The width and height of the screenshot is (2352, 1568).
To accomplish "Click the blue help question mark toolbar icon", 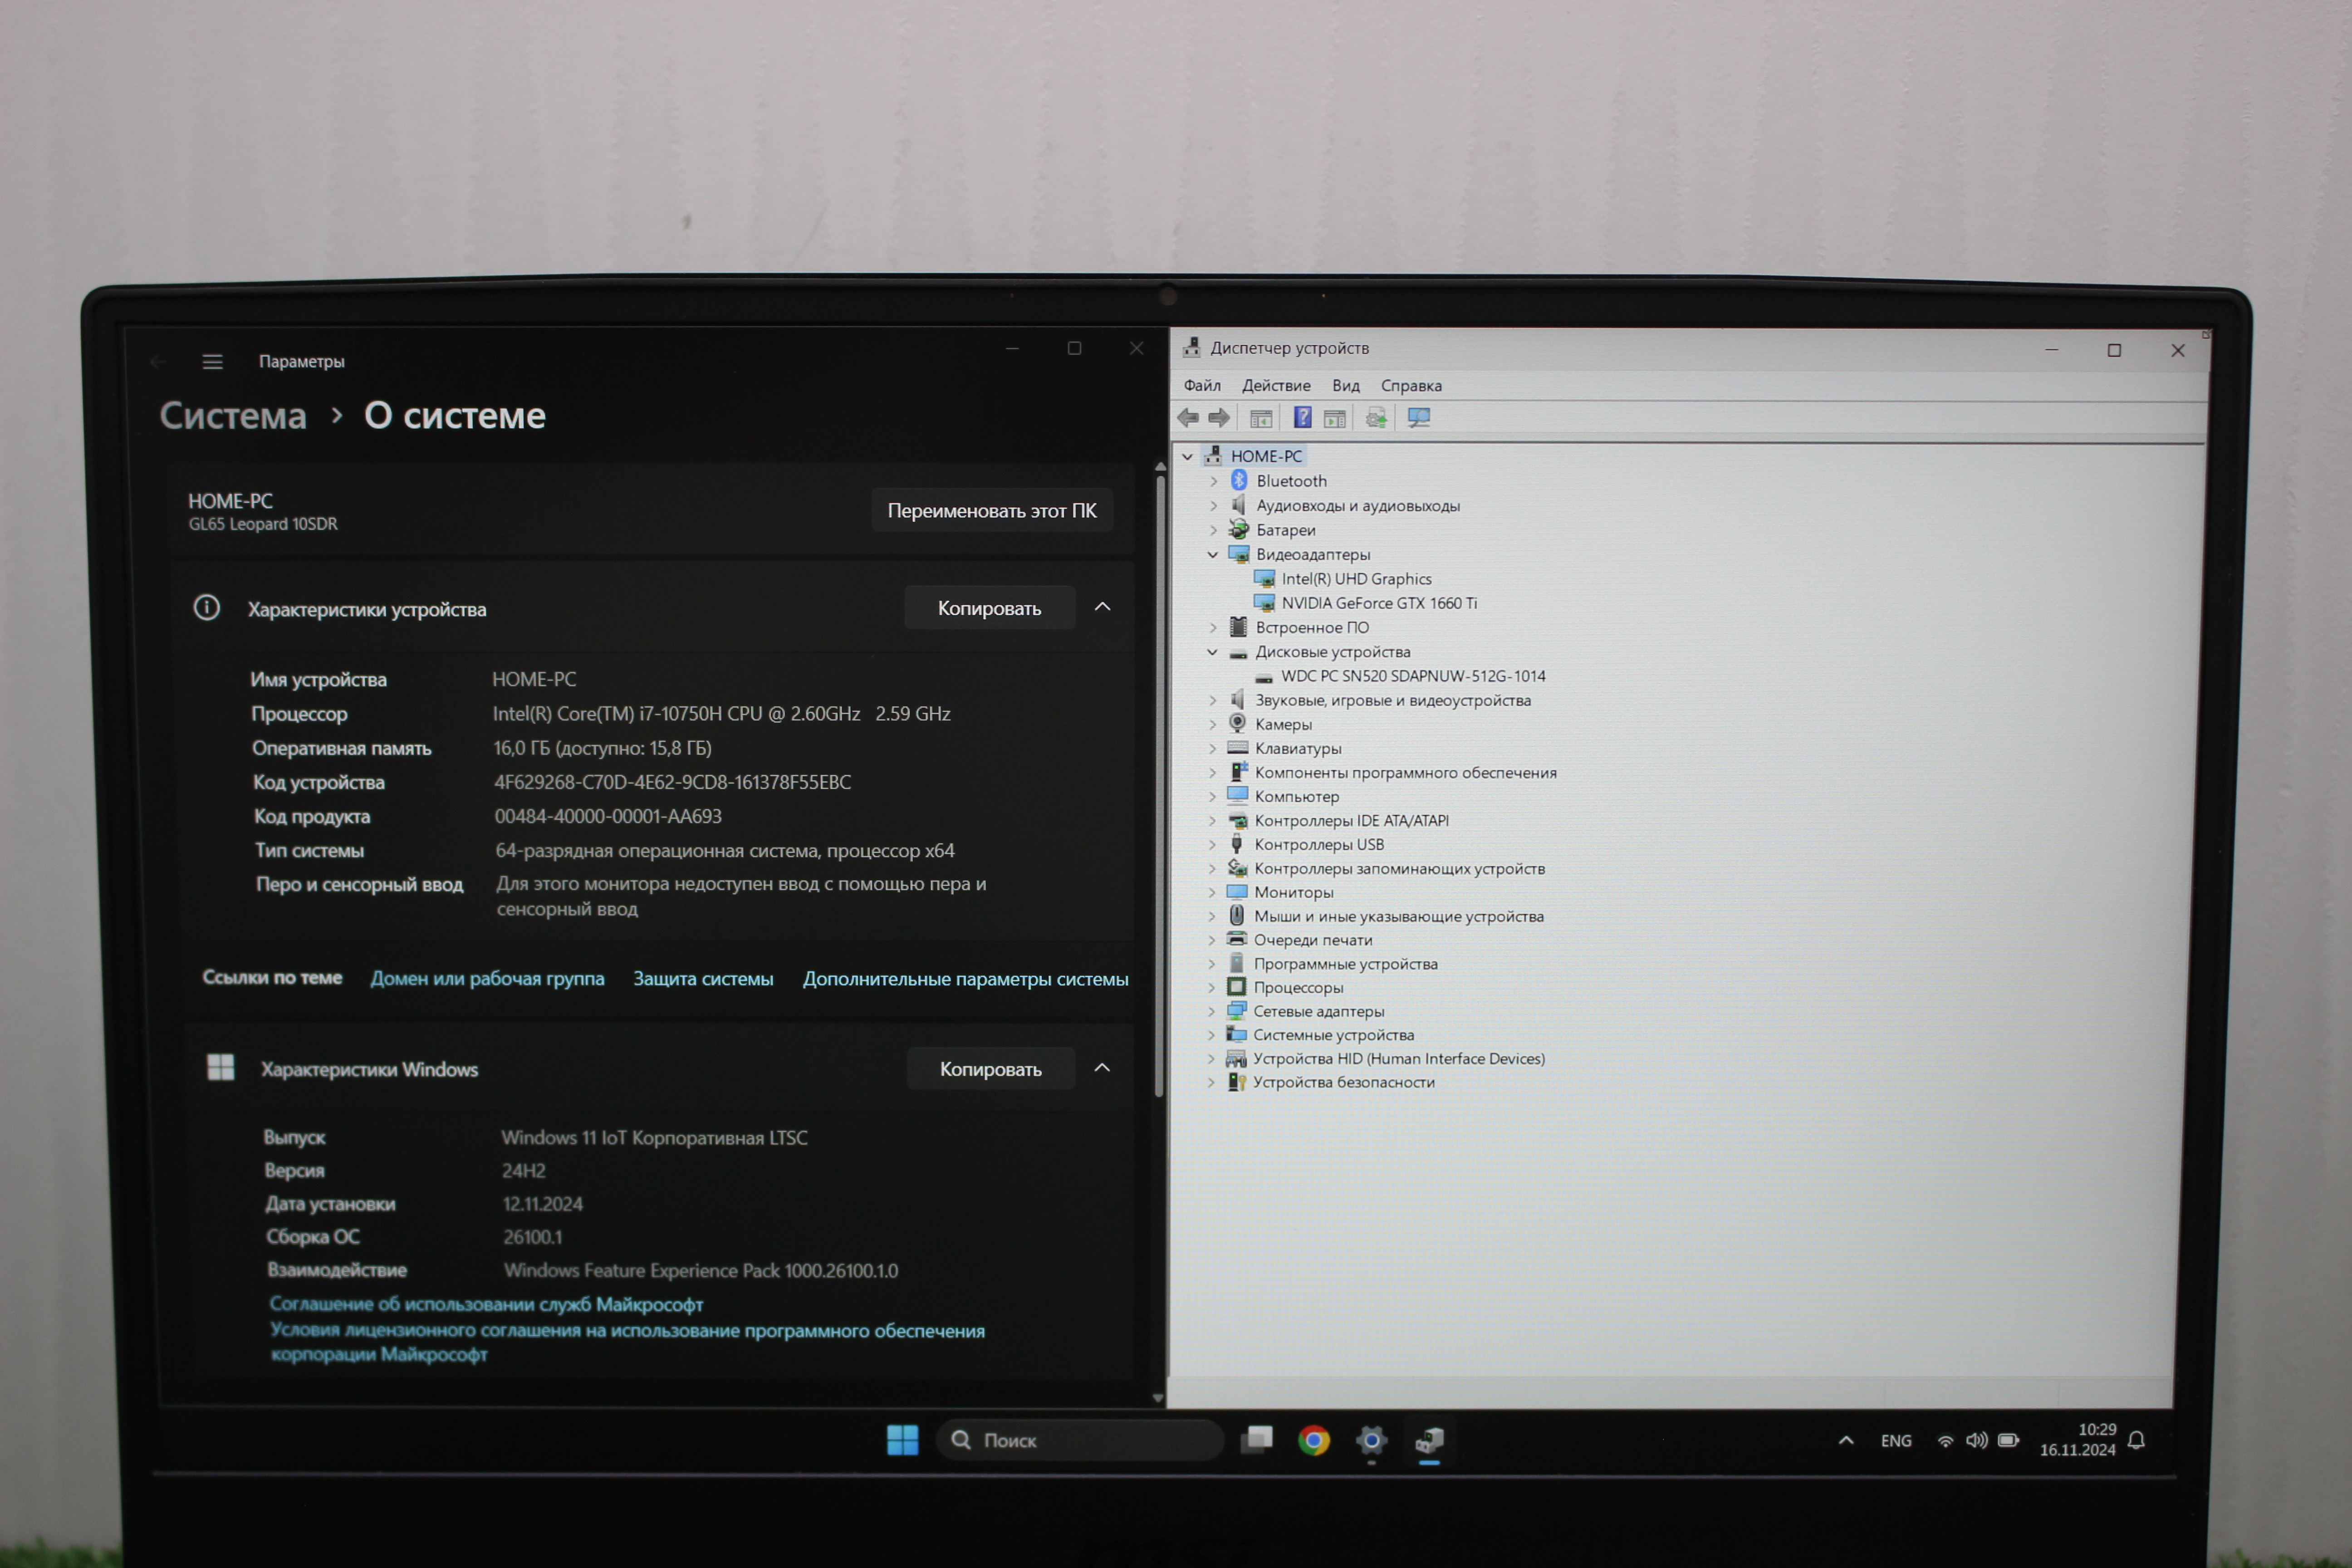I will [1302, 418].
